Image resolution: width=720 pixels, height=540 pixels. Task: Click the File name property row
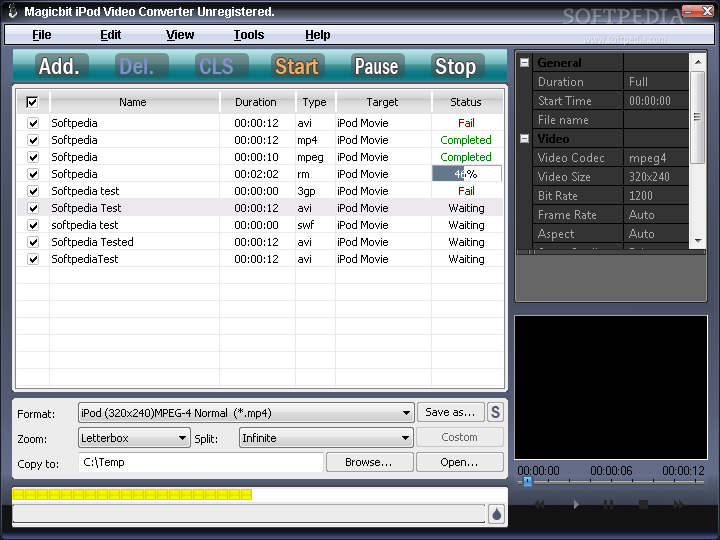[611, 120]
